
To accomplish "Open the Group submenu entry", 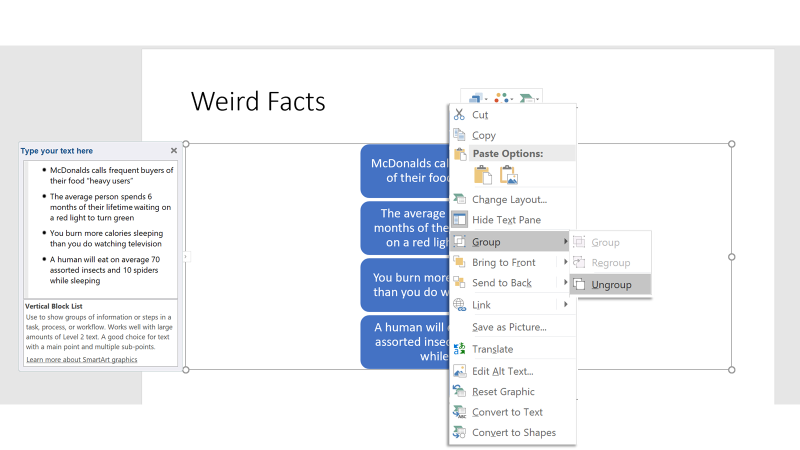I will (510, 242).
